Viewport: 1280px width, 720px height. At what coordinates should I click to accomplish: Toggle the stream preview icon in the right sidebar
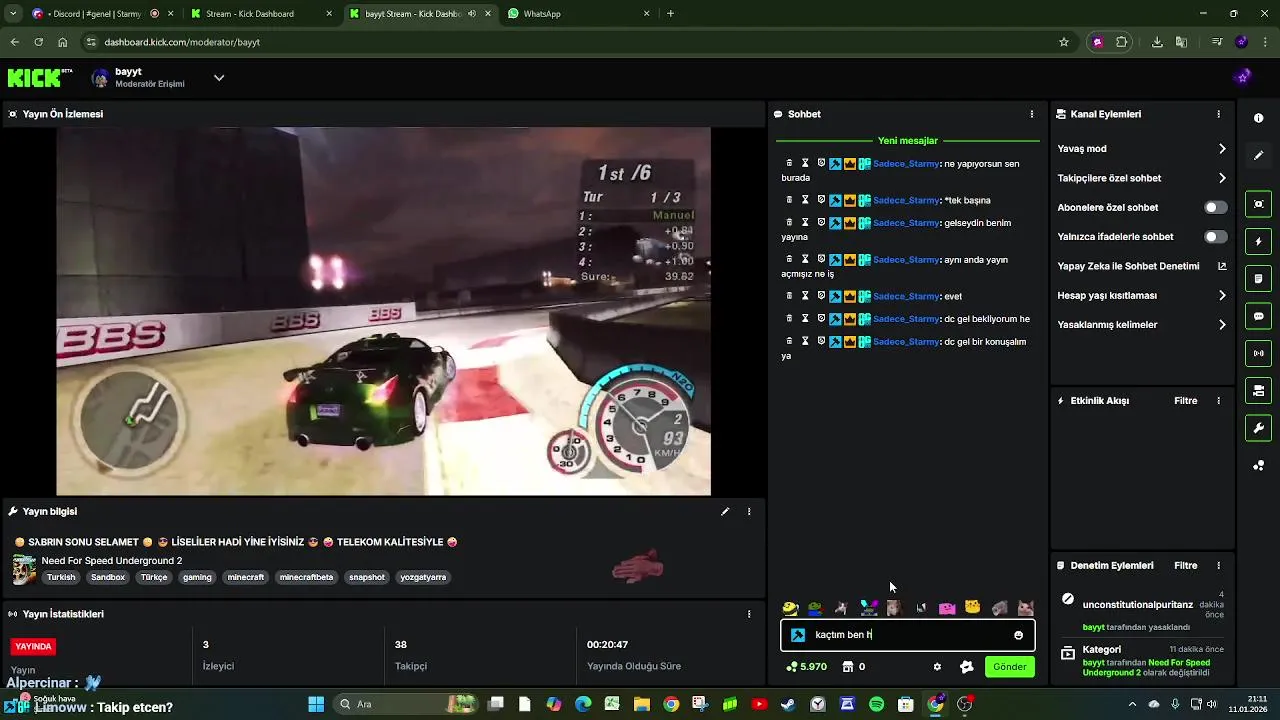[1258, 204]
